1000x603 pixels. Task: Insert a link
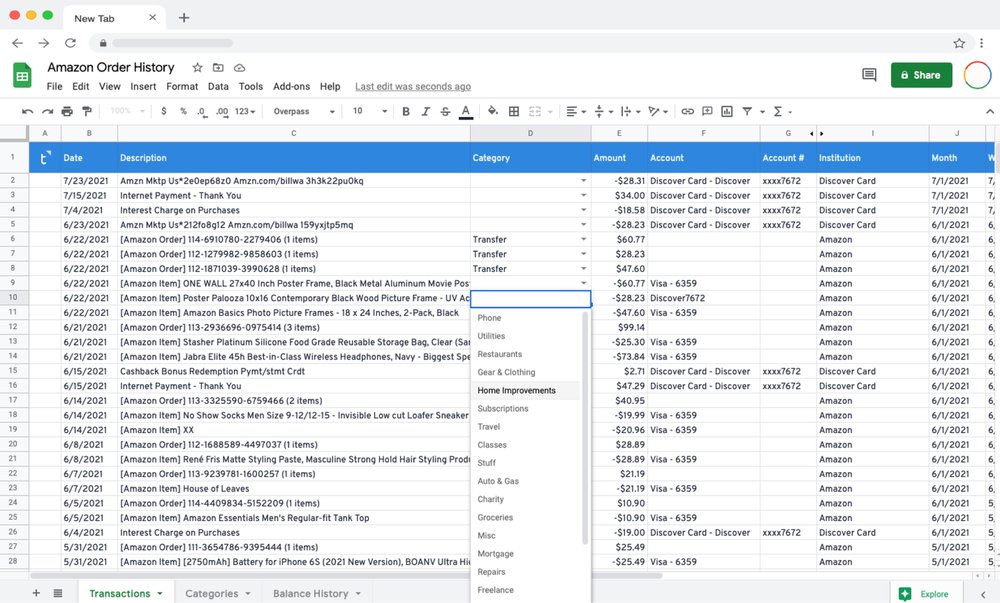pyautogui.click(x=687, y=112)
